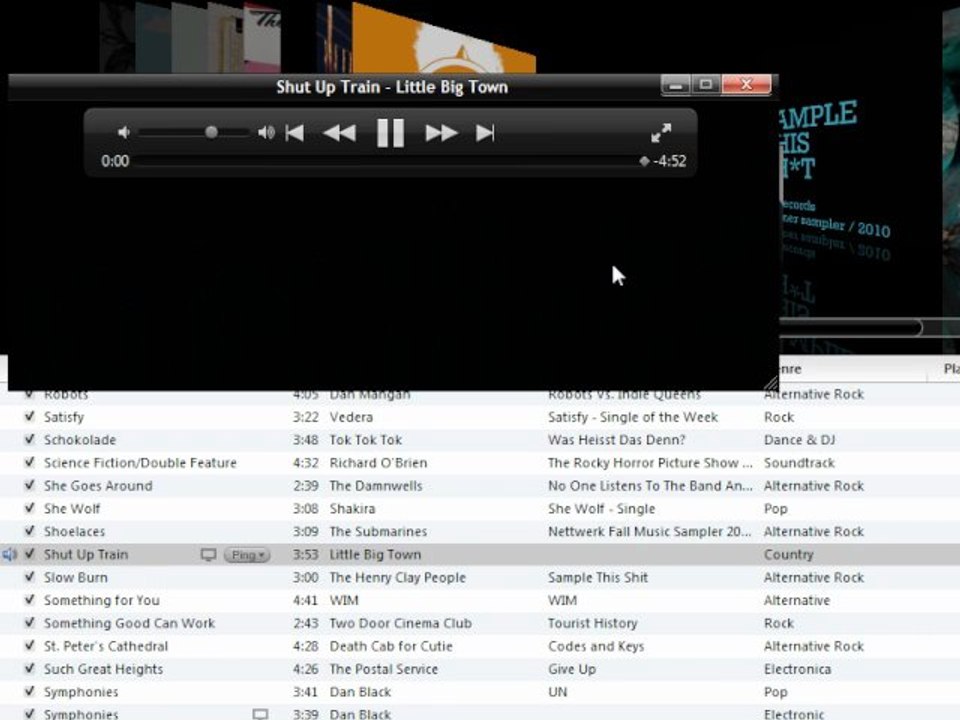
Task: Click album Was Heisst Das Denn?
Action: [617, 440]
